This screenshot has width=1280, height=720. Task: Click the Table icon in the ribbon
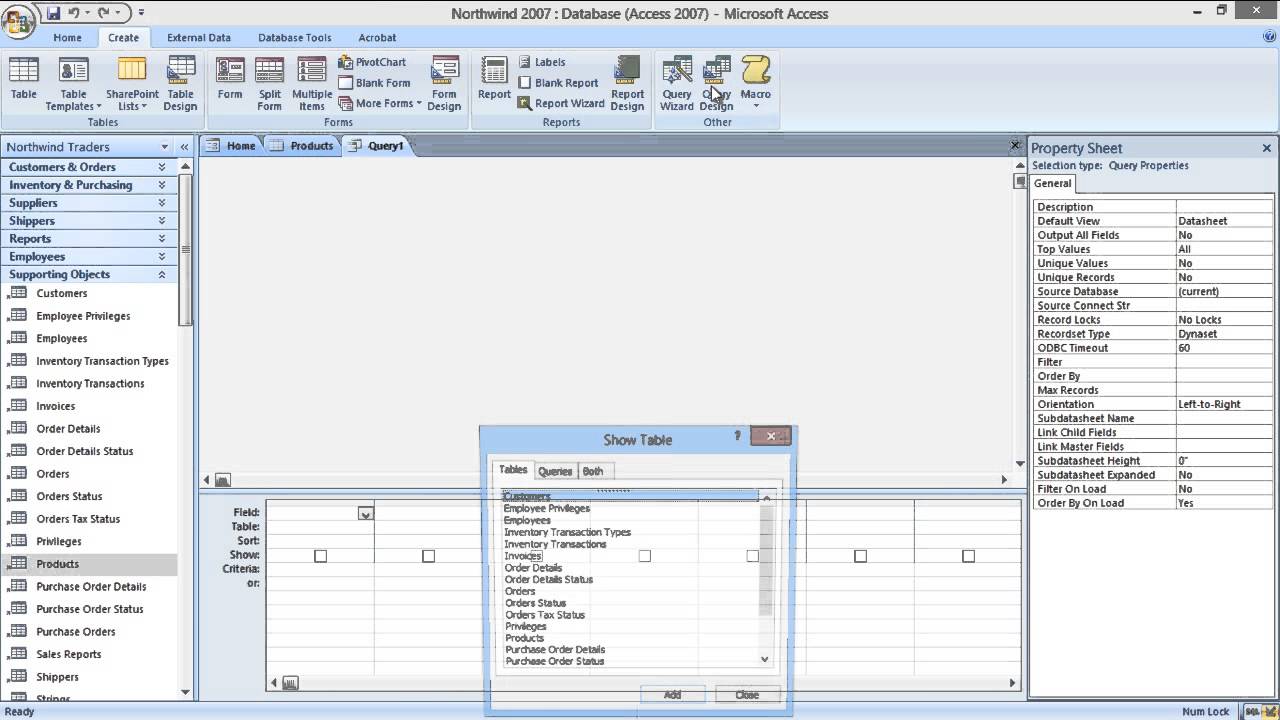coord(24,80)
